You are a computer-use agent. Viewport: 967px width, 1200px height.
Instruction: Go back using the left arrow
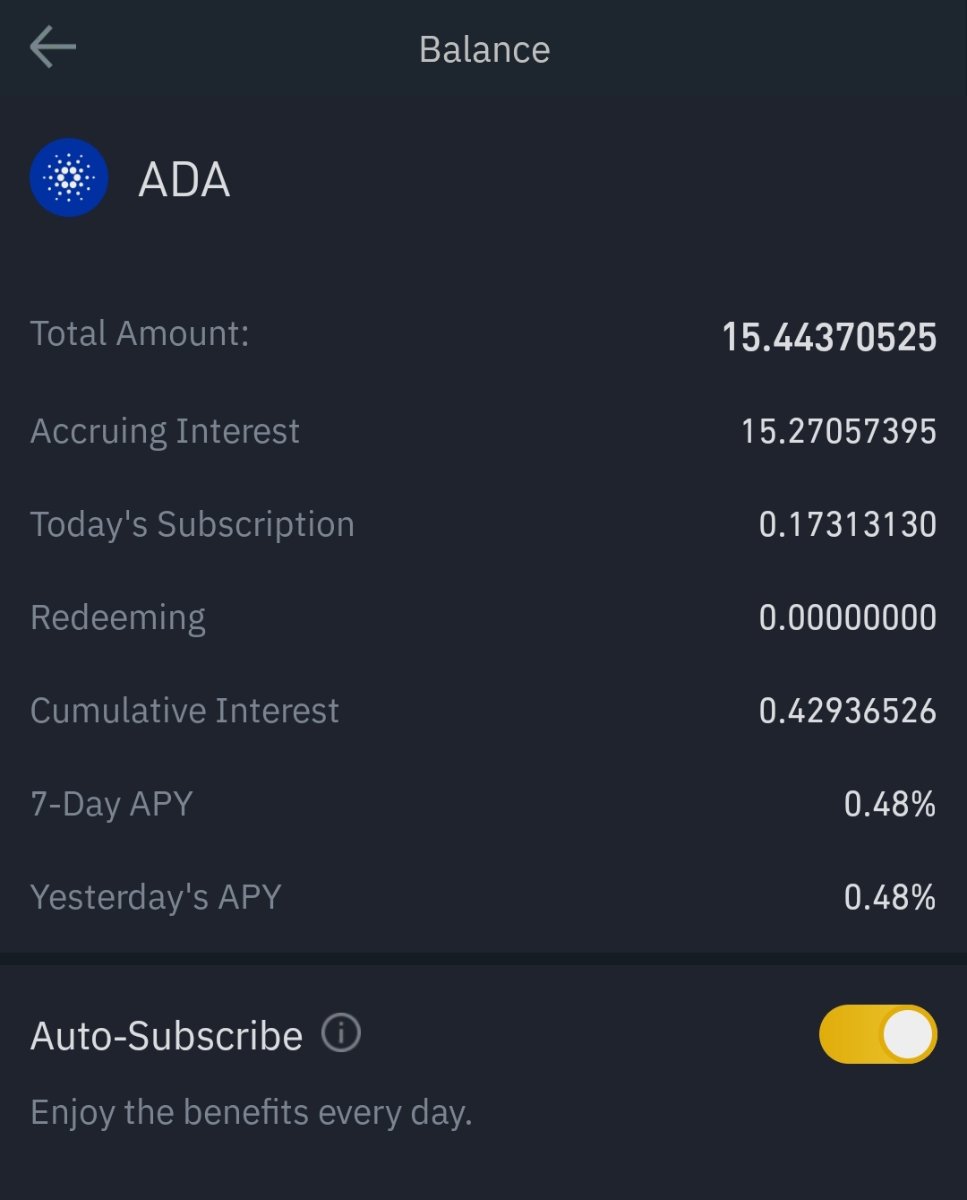pyautogui.click(x=53, y=48)
